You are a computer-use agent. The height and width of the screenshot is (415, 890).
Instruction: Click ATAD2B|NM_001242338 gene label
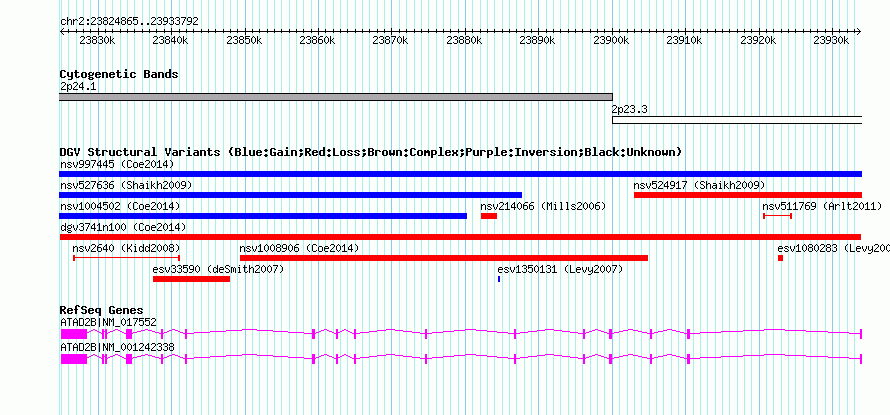[x=117, y=347]
